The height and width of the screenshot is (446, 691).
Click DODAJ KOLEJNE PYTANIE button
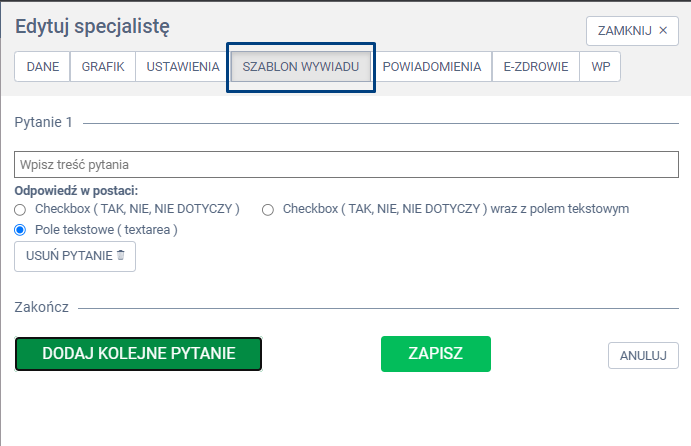coord(138,354)
